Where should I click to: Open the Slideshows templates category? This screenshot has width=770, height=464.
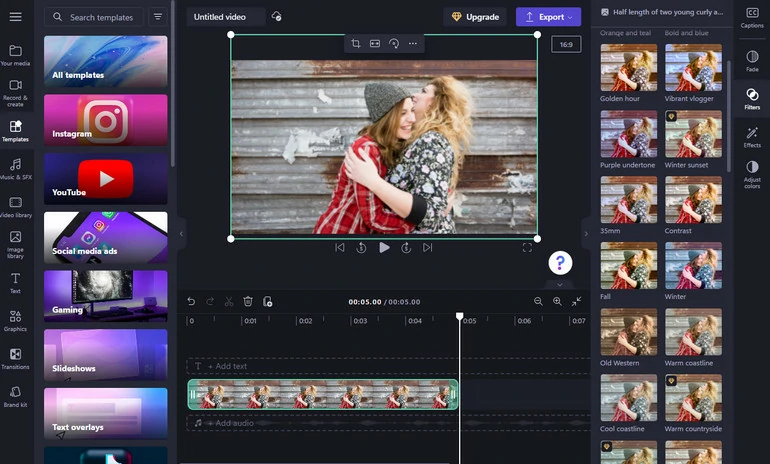[106, 355]
